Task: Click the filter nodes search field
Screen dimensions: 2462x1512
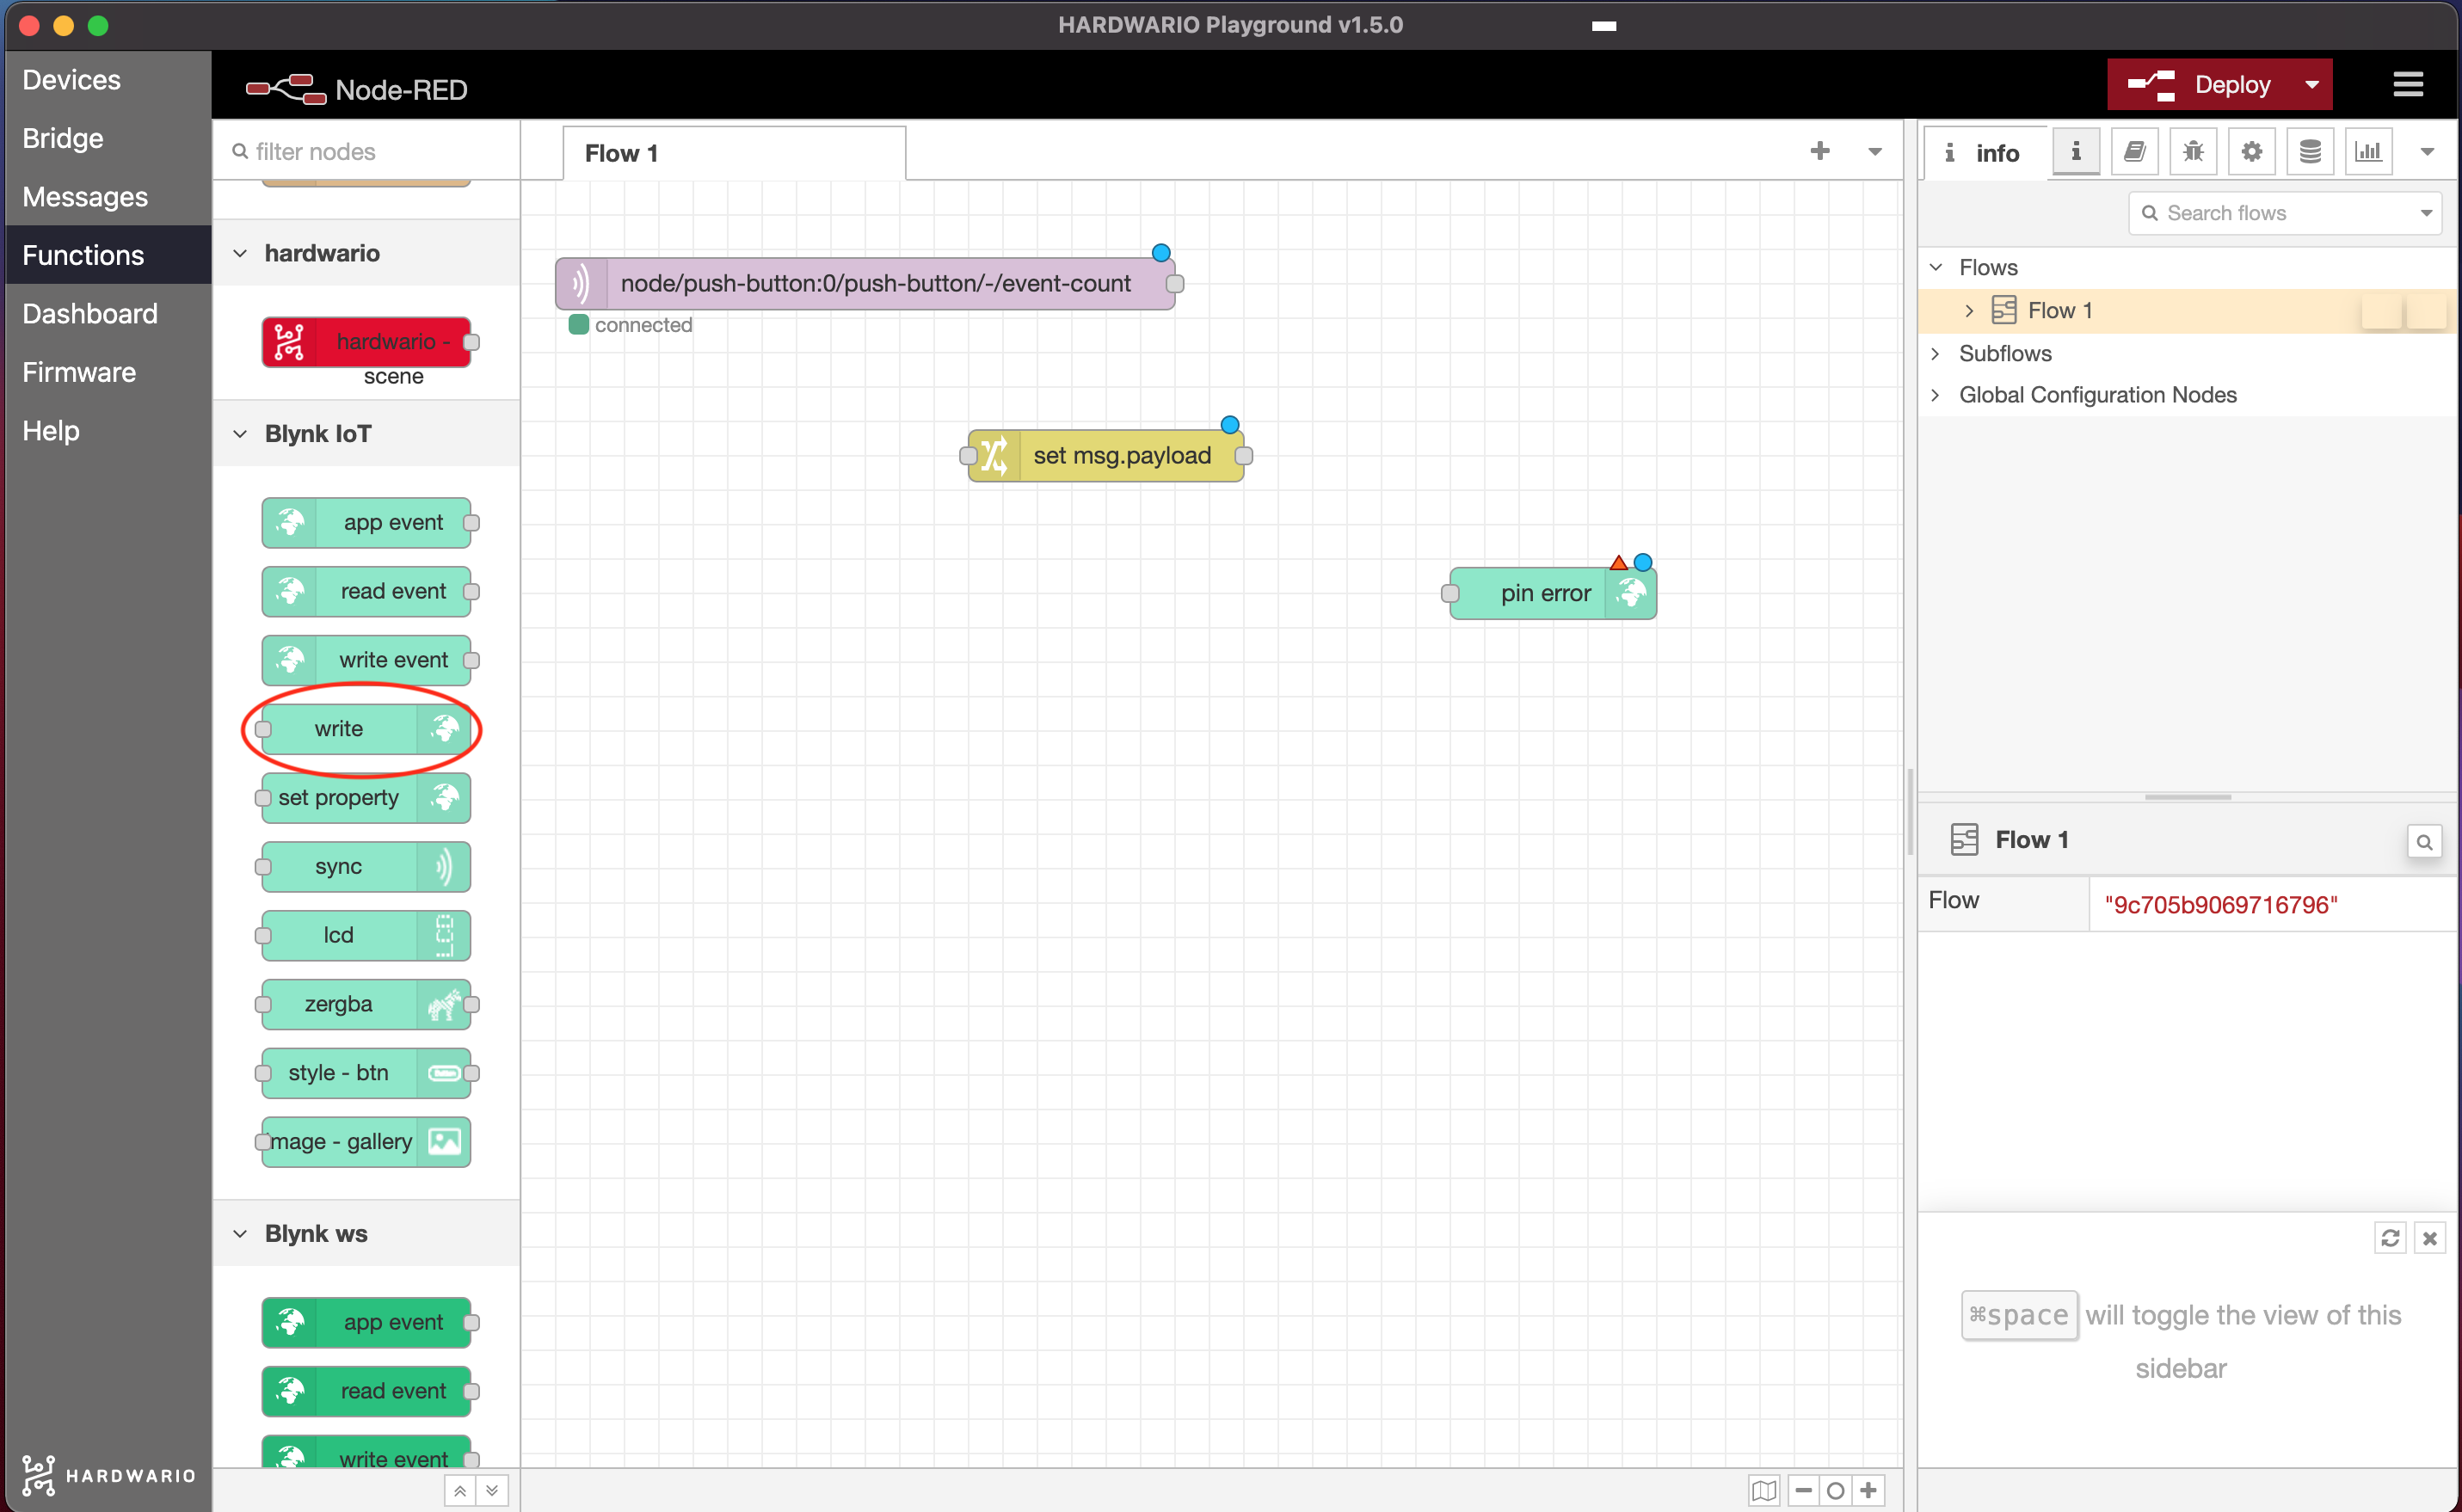Action: tap(366, 151)
